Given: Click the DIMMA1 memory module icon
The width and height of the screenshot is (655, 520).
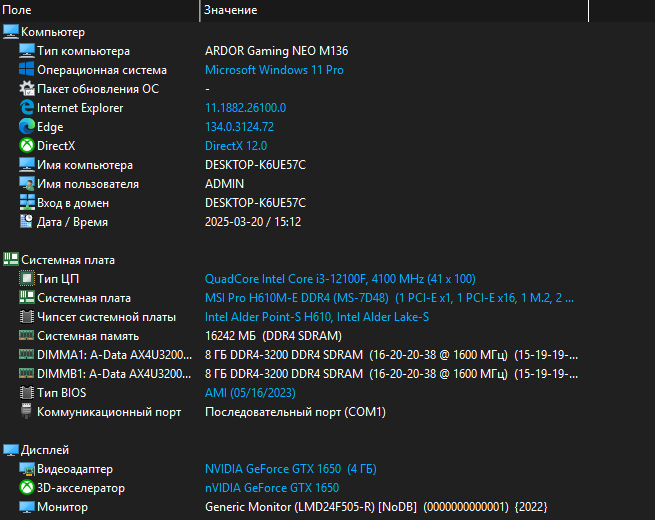Looking at the screenshot, I should pos(27,355).
